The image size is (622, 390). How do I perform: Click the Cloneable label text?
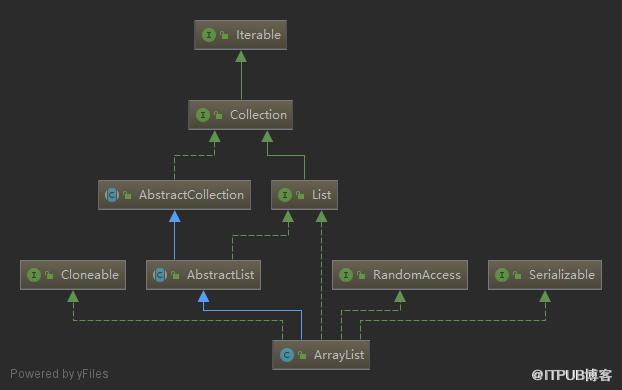[90, 275]
